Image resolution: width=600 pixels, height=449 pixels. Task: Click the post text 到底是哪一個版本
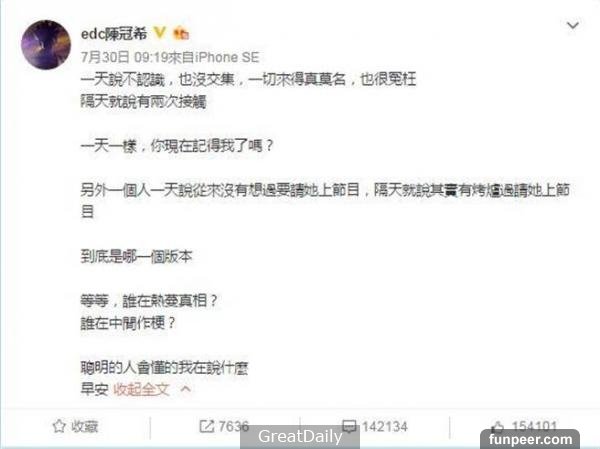coord(136,256)
